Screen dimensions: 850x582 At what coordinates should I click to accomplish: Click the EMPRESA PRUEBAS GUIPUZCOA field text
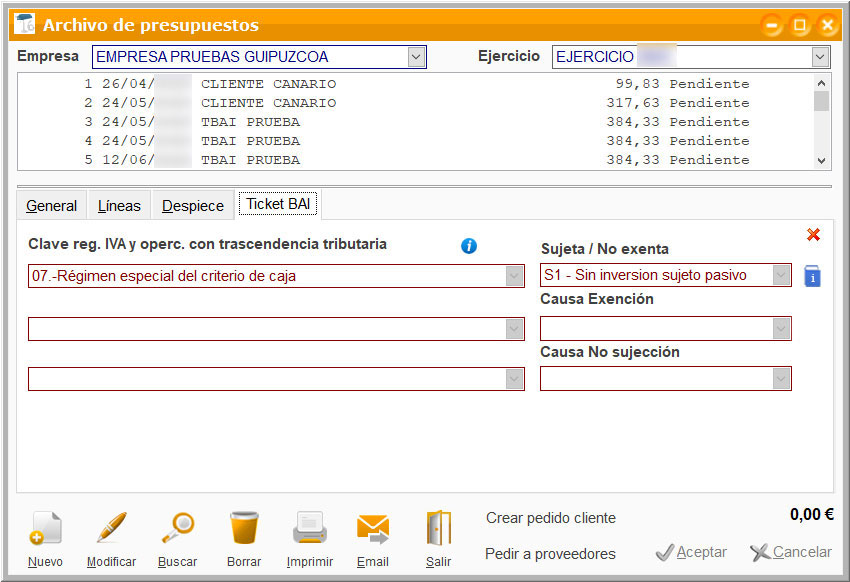coord(212,57)
